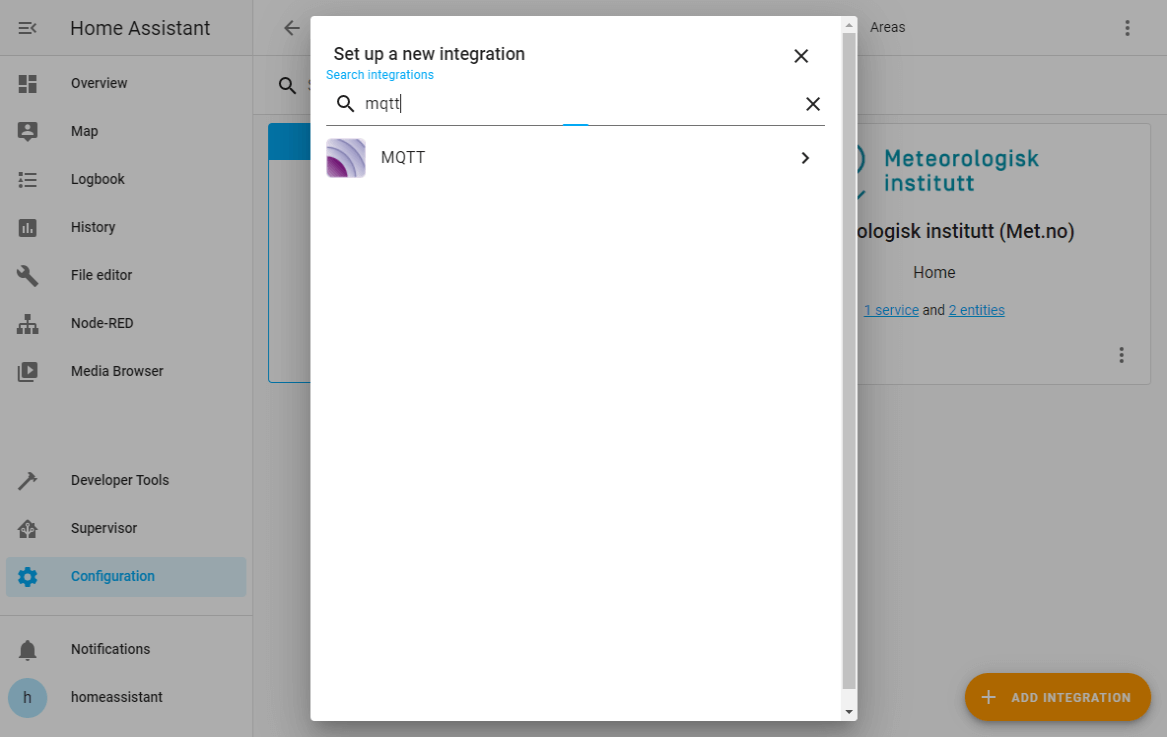The width and height of the screenshot is (1167, 737).
Task: Open Node-RED in the sidebar
Action: [x=101, y=323]
